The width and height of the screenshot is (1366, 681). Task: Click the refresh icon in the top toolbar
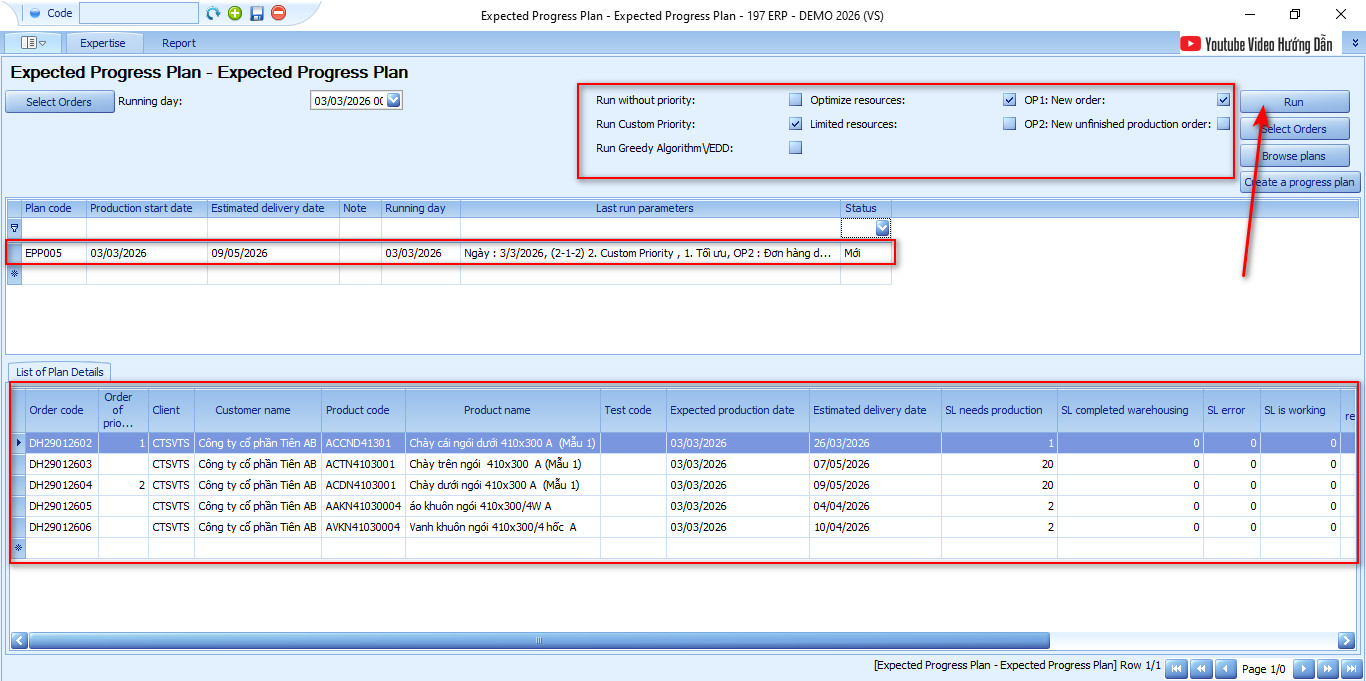[x=213, y=13]
